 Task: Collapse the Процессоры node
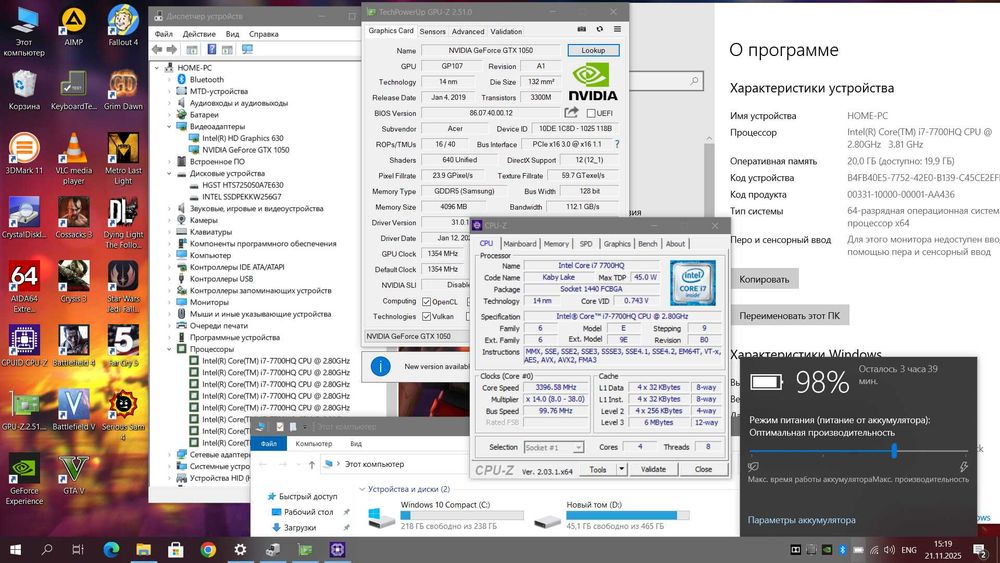170,349
